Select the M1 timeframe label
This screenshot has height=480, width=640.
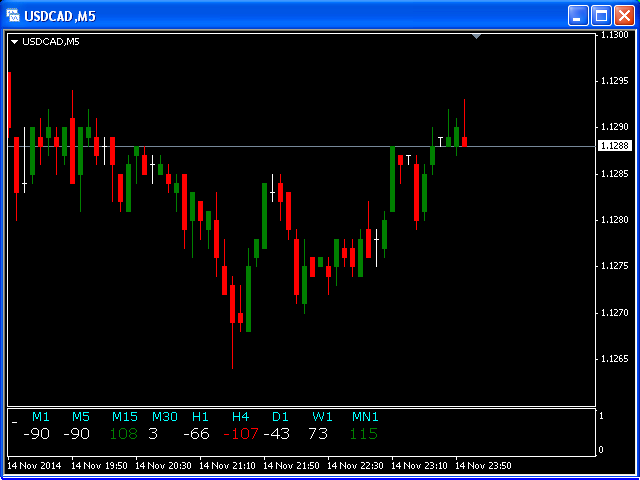pos(41,416)
